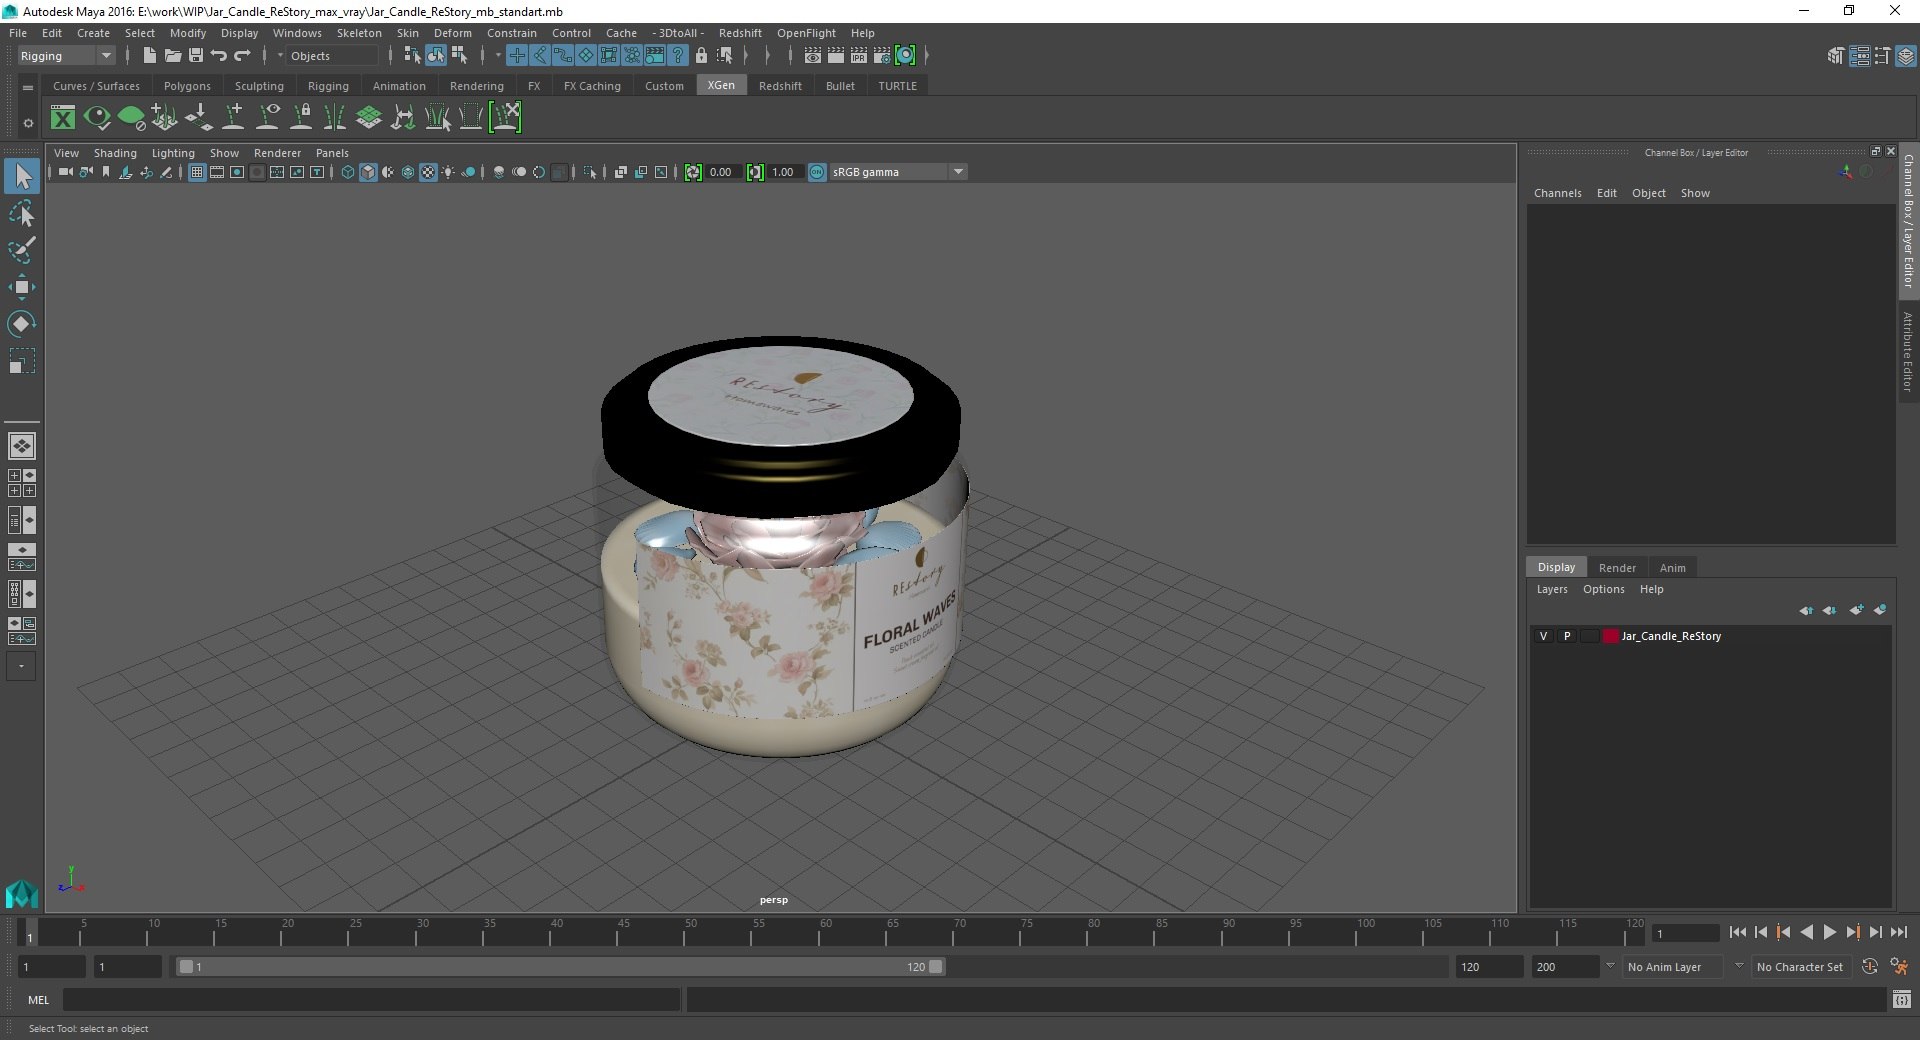Create a new scene file

[149, 56]
